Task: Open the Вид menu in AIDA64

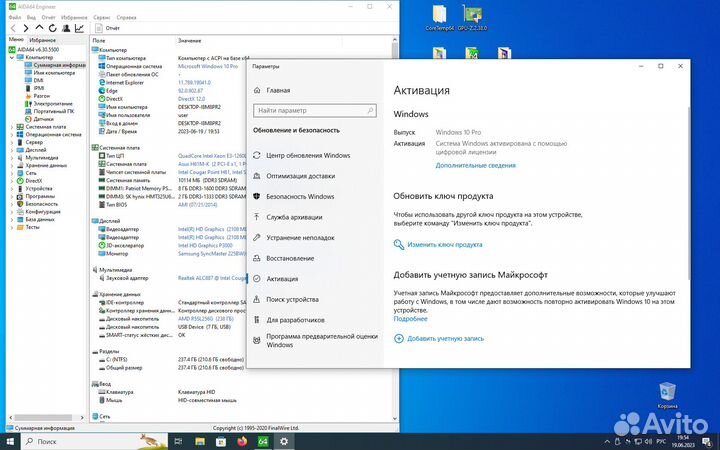Action: click(x=31, y=17)
